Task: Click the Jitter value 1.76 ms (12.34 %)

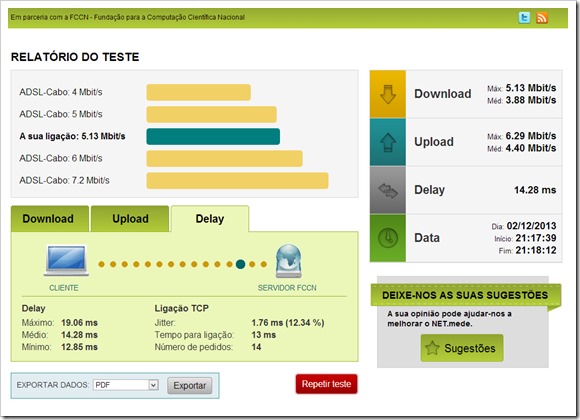Action: coord(288,323)
